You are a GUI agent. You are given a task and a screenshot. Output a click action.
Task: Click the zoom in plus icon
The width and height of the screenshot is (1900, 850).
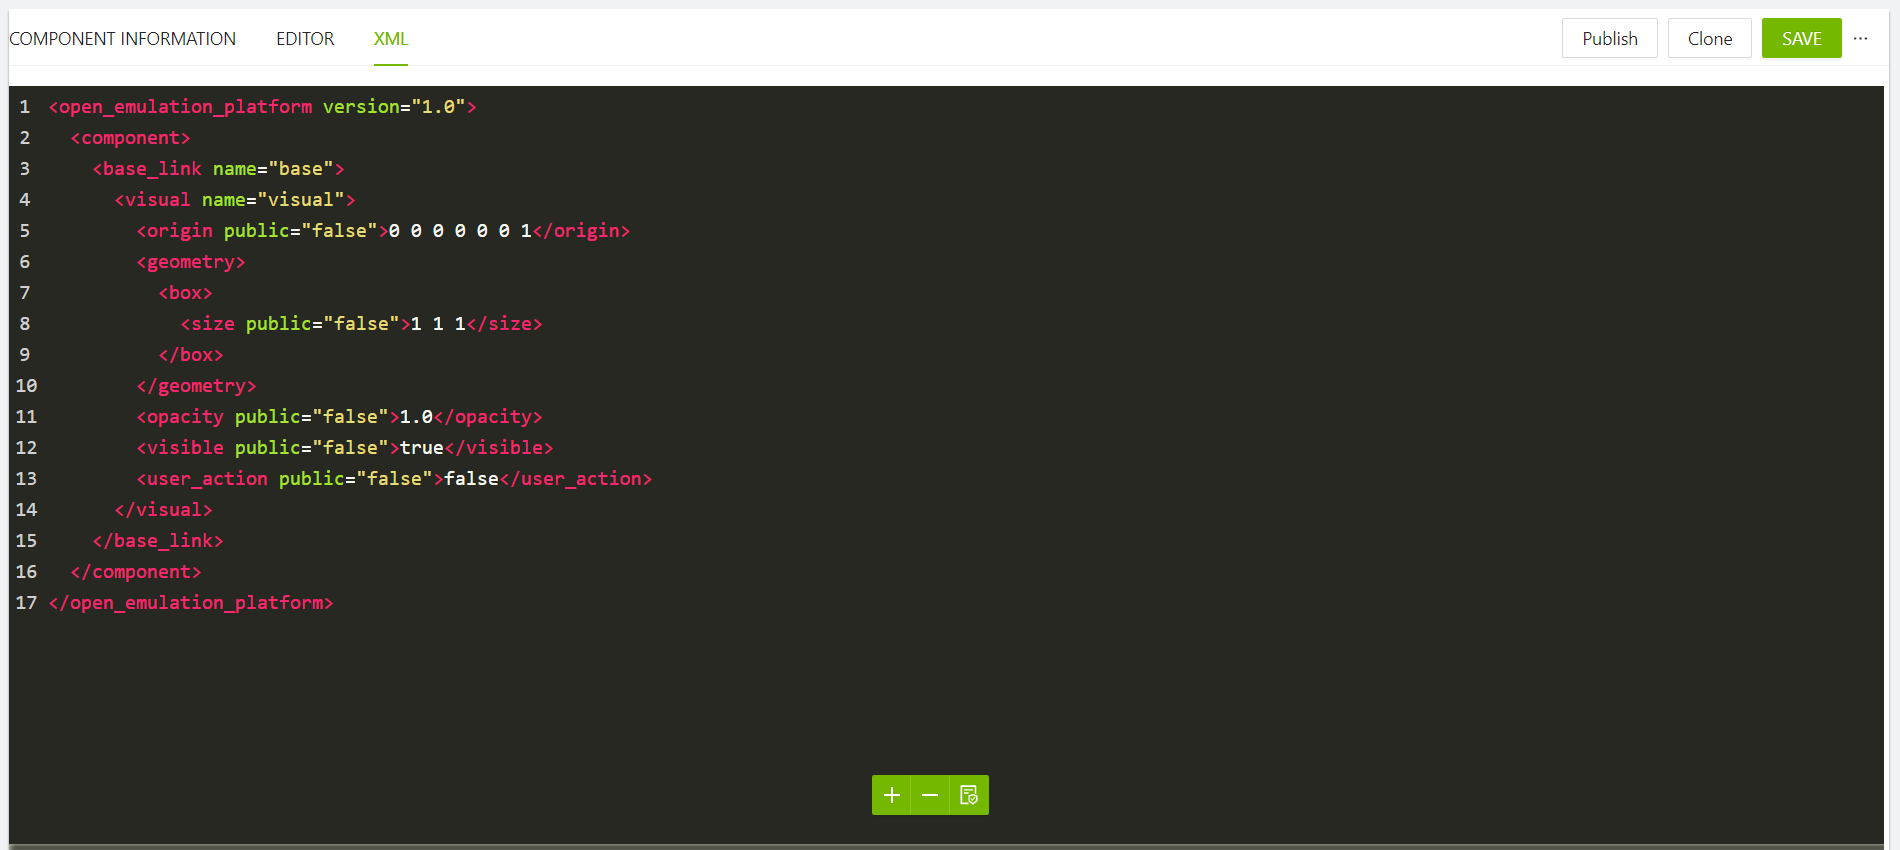coord(891,795)
